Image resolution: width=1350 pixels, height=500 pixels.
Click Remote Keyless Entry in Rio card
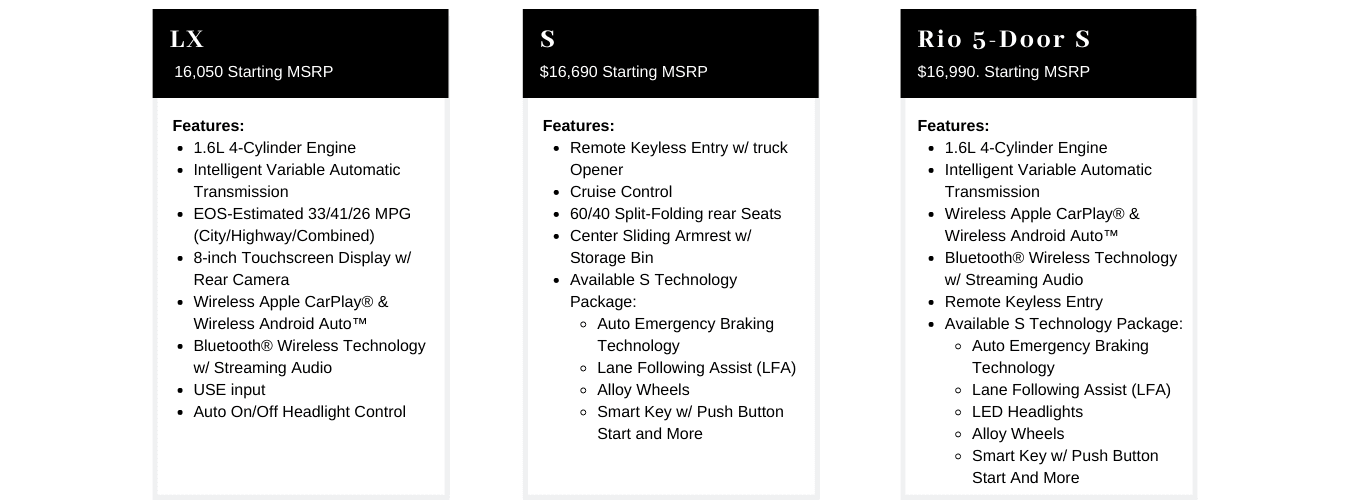coord(1024,302)
